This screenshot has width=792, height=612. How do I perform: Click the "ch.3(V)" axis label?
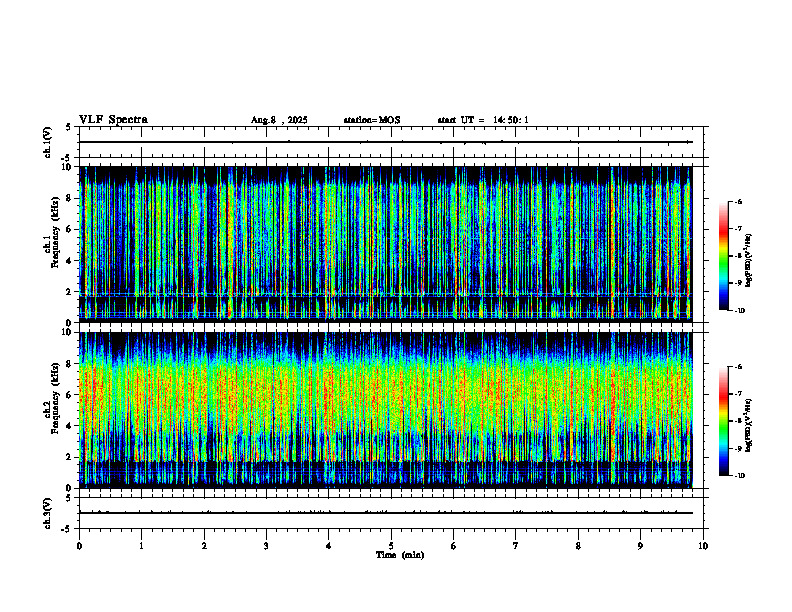47,513
